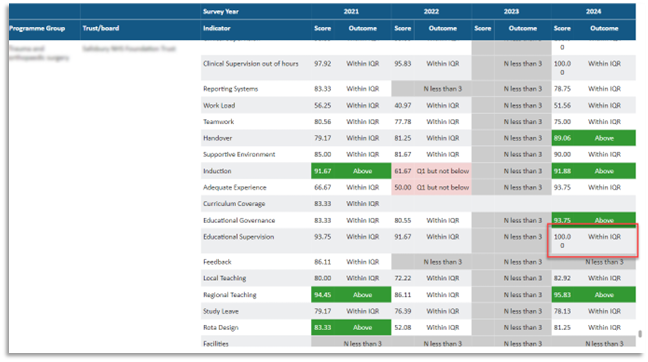Click the Programme Group column header
Viewport: 648px width, 362px height.
point(37,29)
